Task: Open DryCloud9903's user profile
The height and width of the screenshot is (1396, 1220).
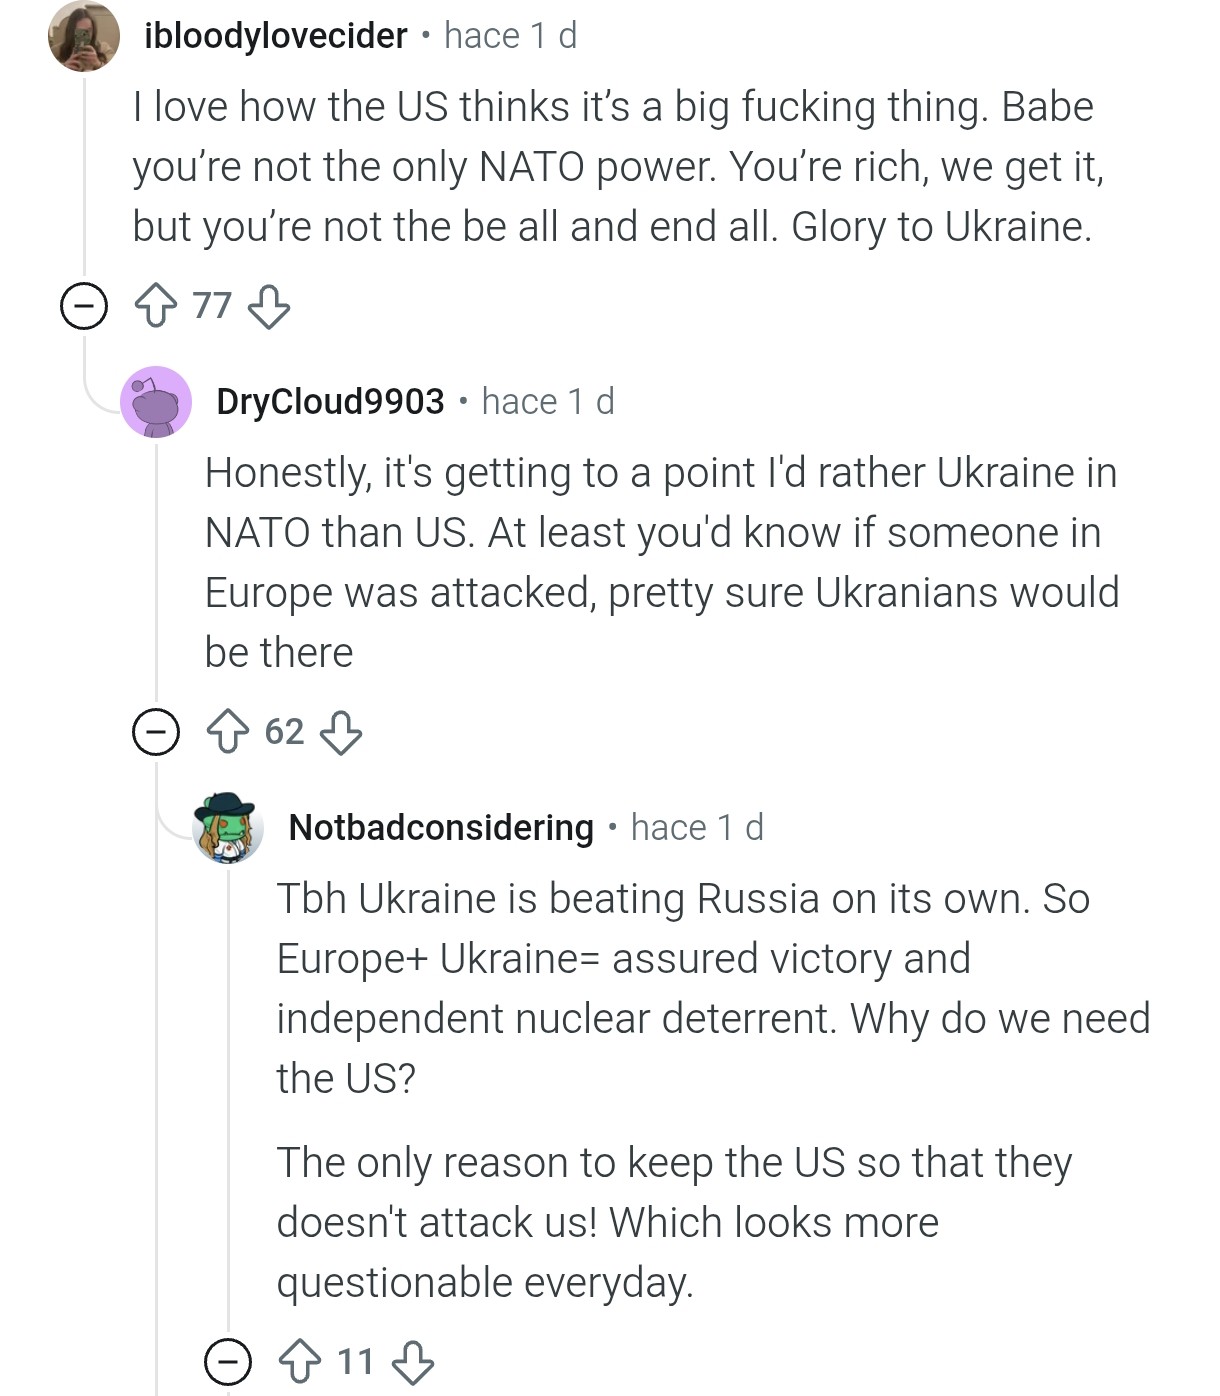Action: tap(330, 402)
